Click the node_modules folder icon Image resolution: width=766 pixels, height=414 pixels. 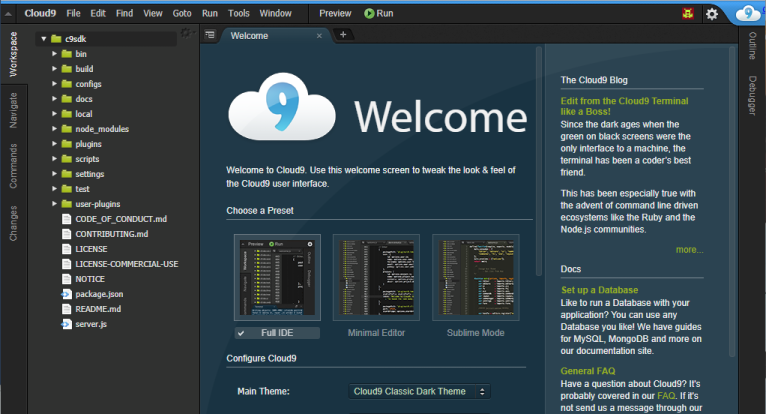[67, 129]
